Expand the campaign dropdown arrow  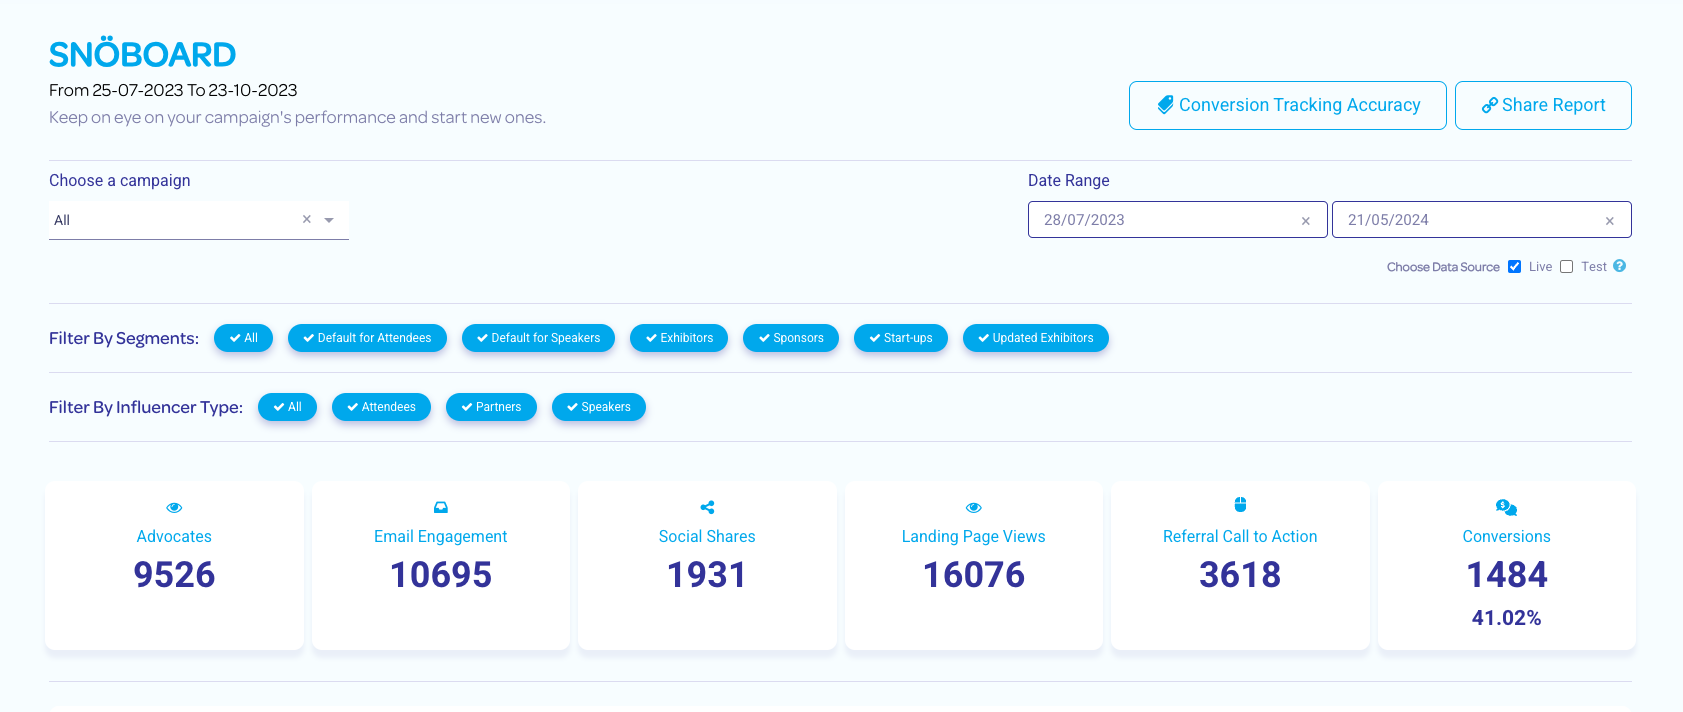coord(329,220)
